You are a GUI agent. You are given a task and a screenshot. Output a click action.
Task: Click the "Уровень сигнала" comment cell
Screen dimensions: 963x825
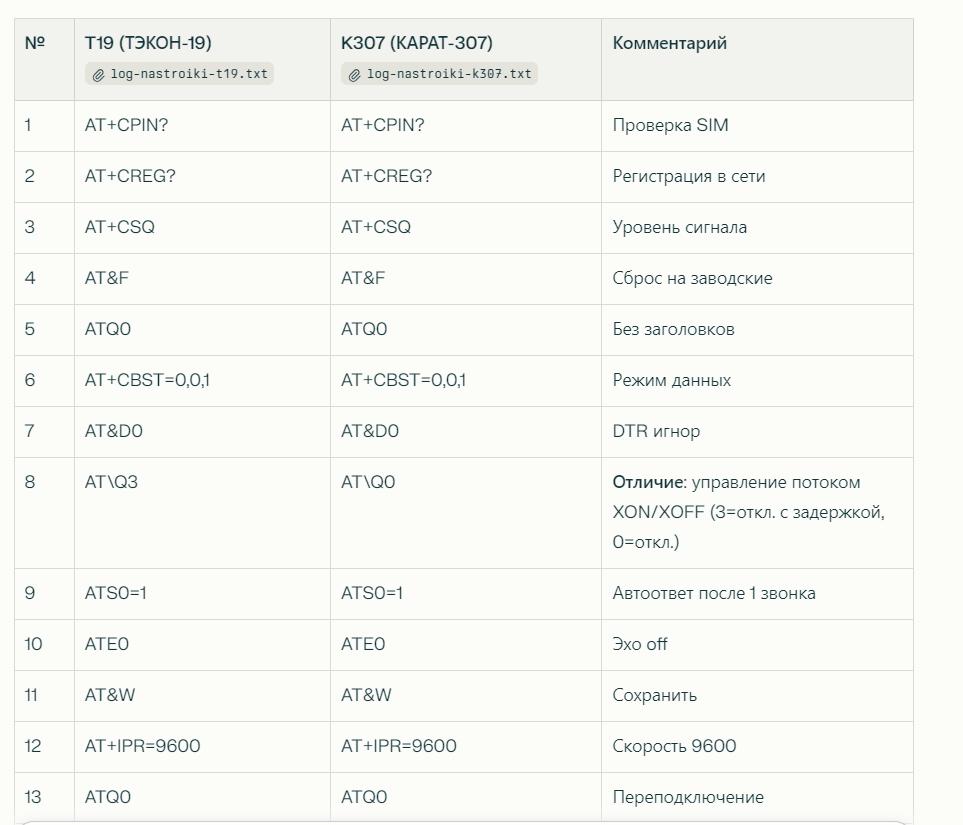[x=679, y=227]
